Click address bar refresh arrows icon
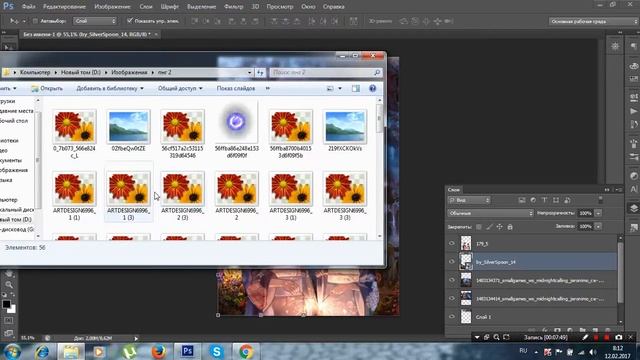 260,72
